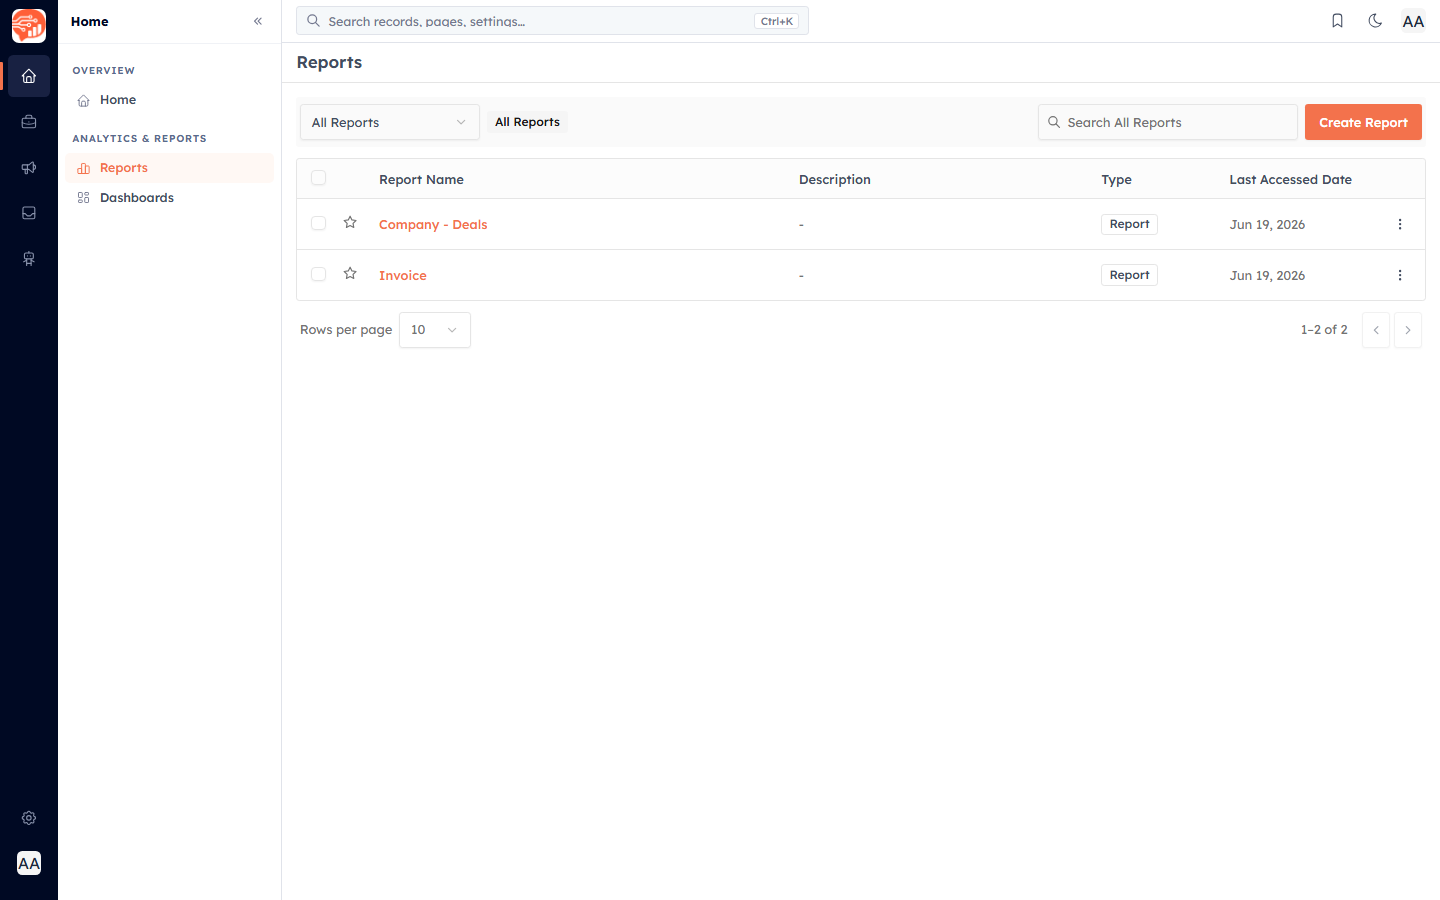Check the Invoice row checkbox
Screen dimensions: 1440x900
318,274
